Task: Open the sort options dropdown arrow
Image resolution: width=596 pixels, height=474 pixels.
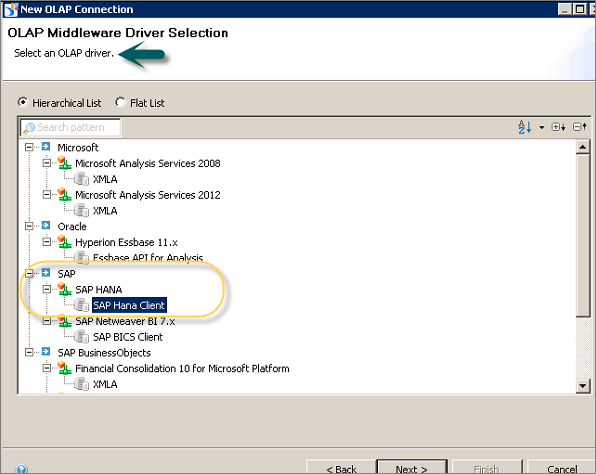Action: [x=541, y=127]
